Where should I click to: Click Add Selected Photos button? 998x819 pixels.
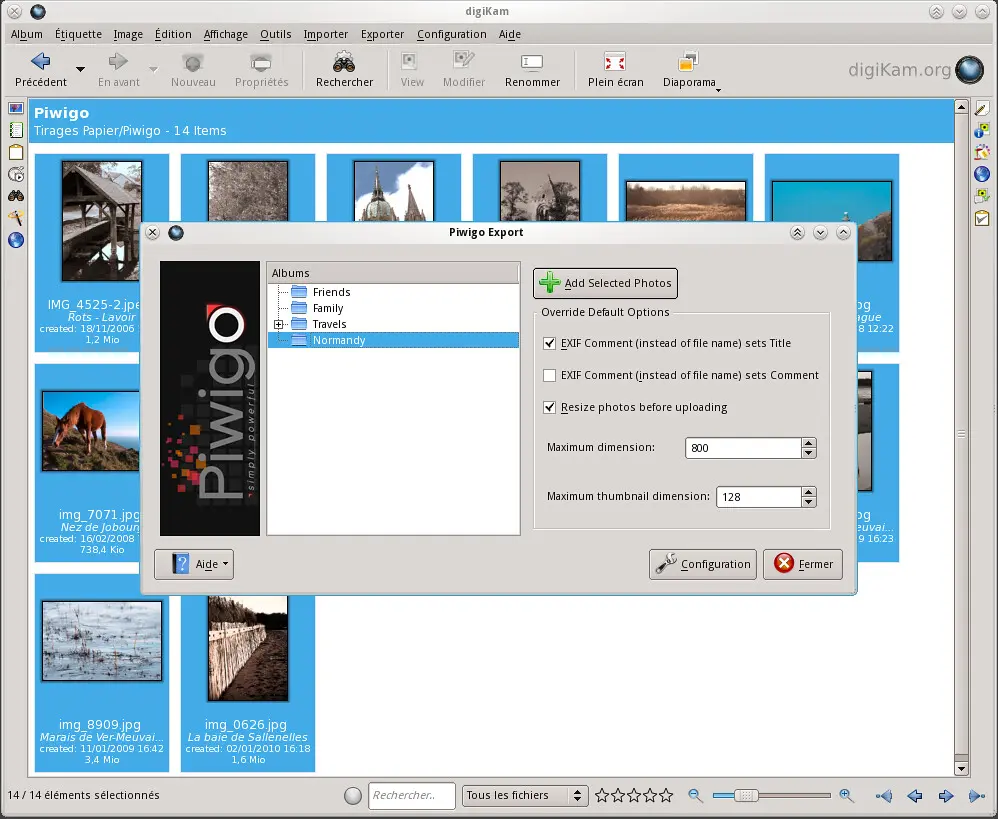coord(605,283)
